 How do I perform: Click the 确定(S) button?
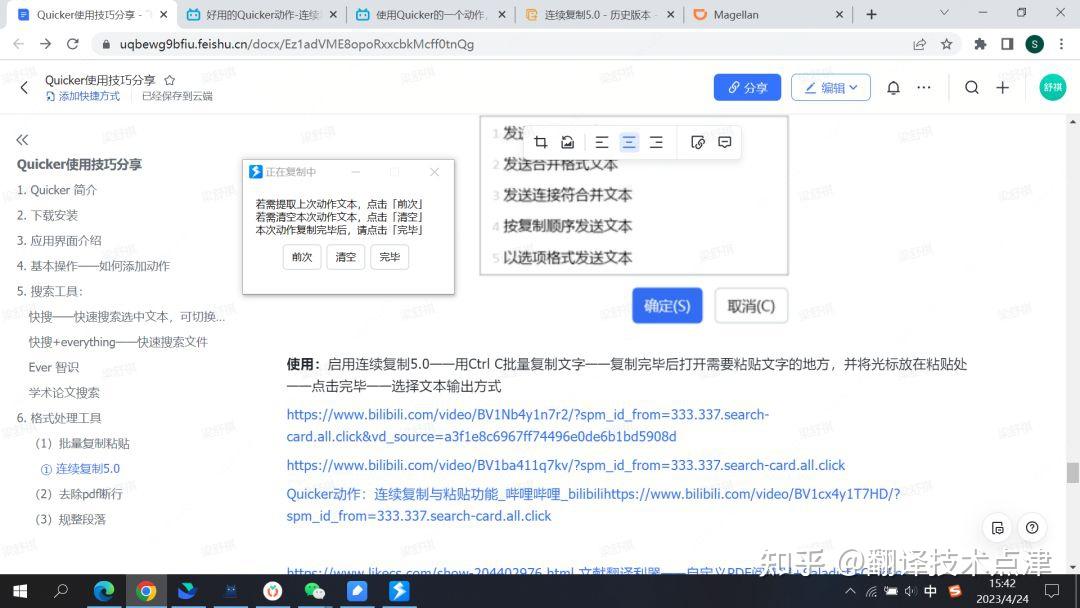point(667,306)
